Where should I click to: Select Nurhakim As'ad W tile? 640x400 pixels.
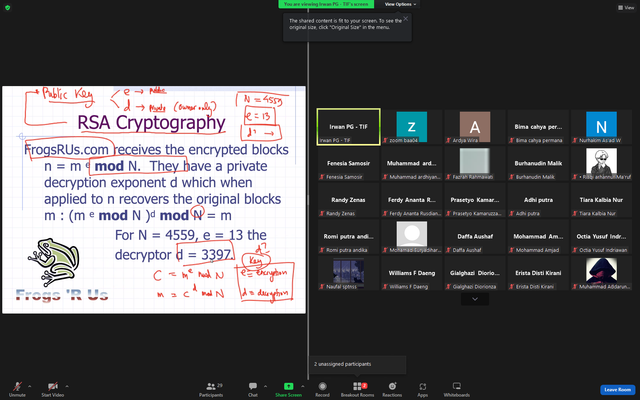pos(601,127)
